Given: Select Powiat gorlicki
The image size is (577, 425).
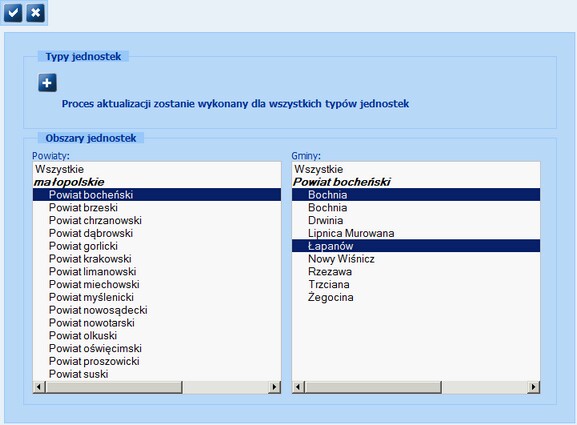Looking at the screenshot, I should [157, 246].
